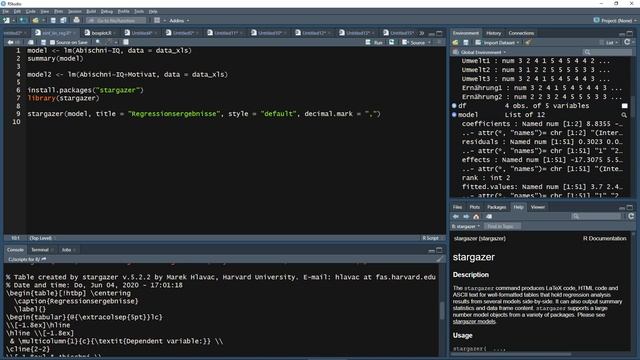Click the Load workspace icon in Environment
This screenshot has height=360, width=640.
(x=456, y=42)
